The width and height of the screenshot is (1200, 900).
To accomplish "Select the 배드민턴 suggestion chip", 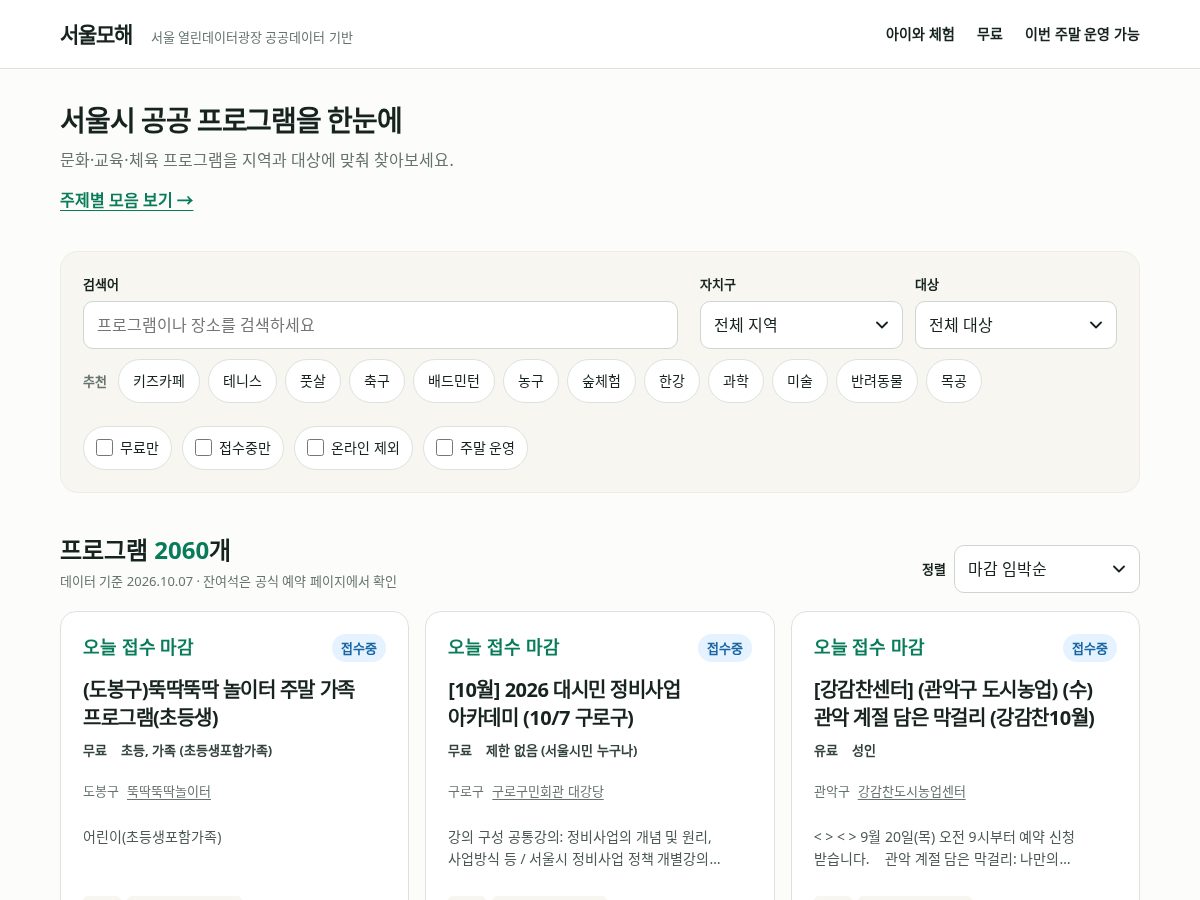I will 454,381.
